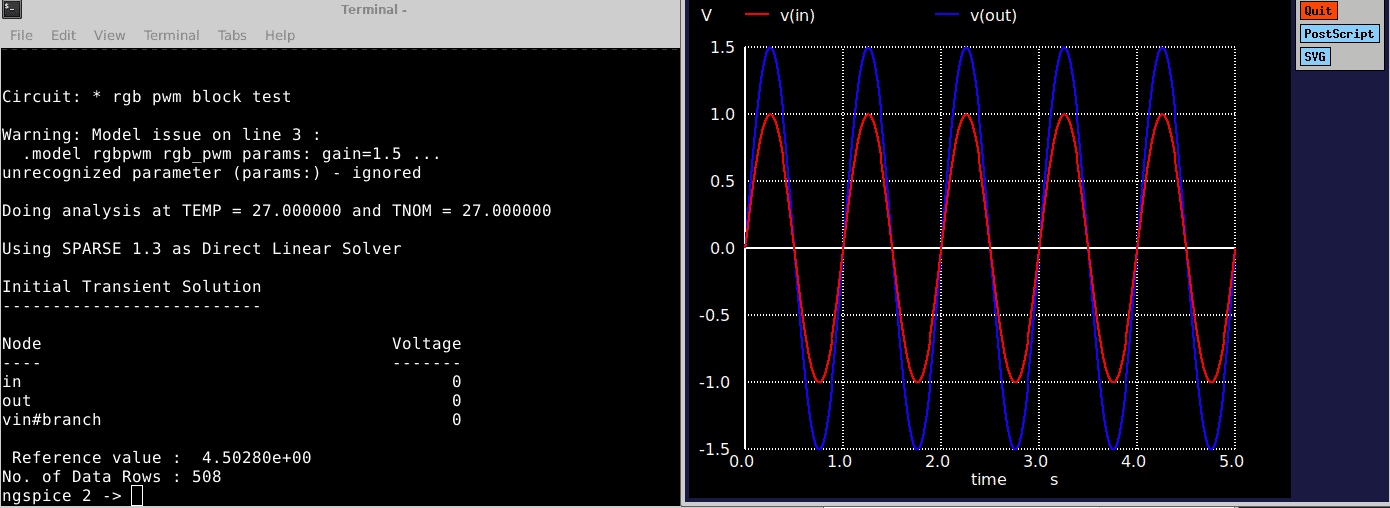Click the 'time' x-axis label

(x=989, y=480)
